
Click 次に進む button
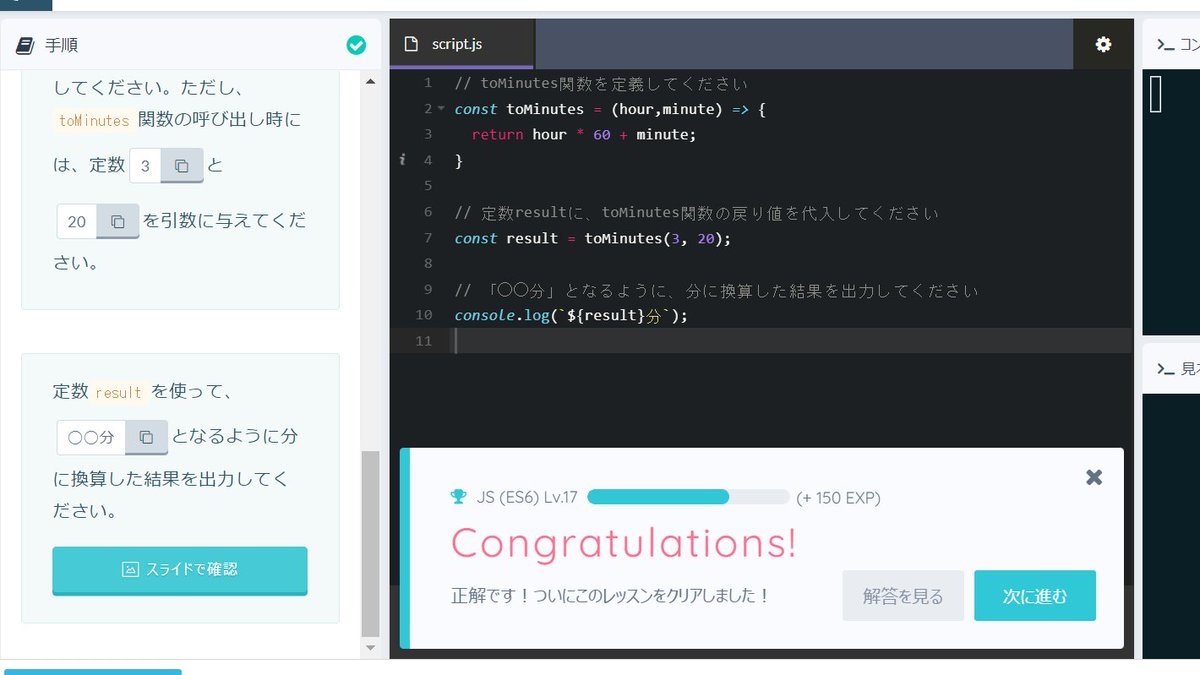[1035, 596]
